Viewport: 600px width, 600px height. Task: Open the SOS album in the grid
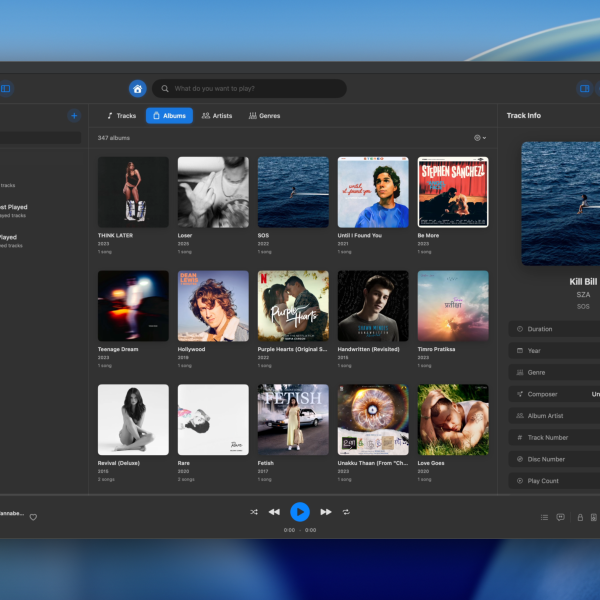(x=293, y=192)
